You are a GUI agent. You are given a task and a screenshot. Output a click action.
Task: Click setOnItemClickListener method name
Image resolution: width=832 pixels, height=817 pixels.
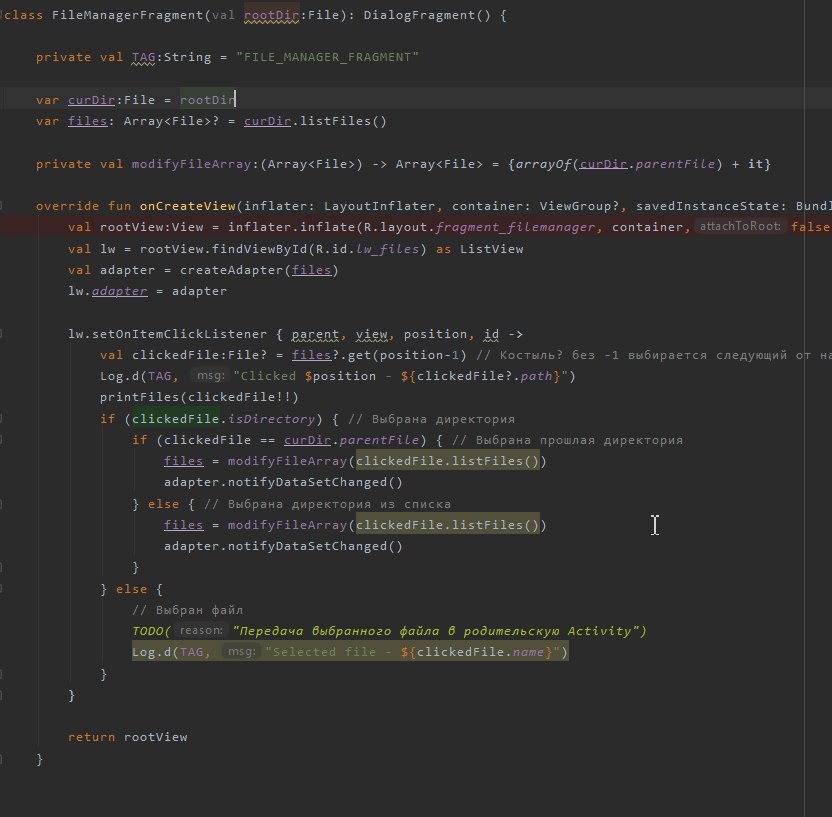click(x=179, y=334)
